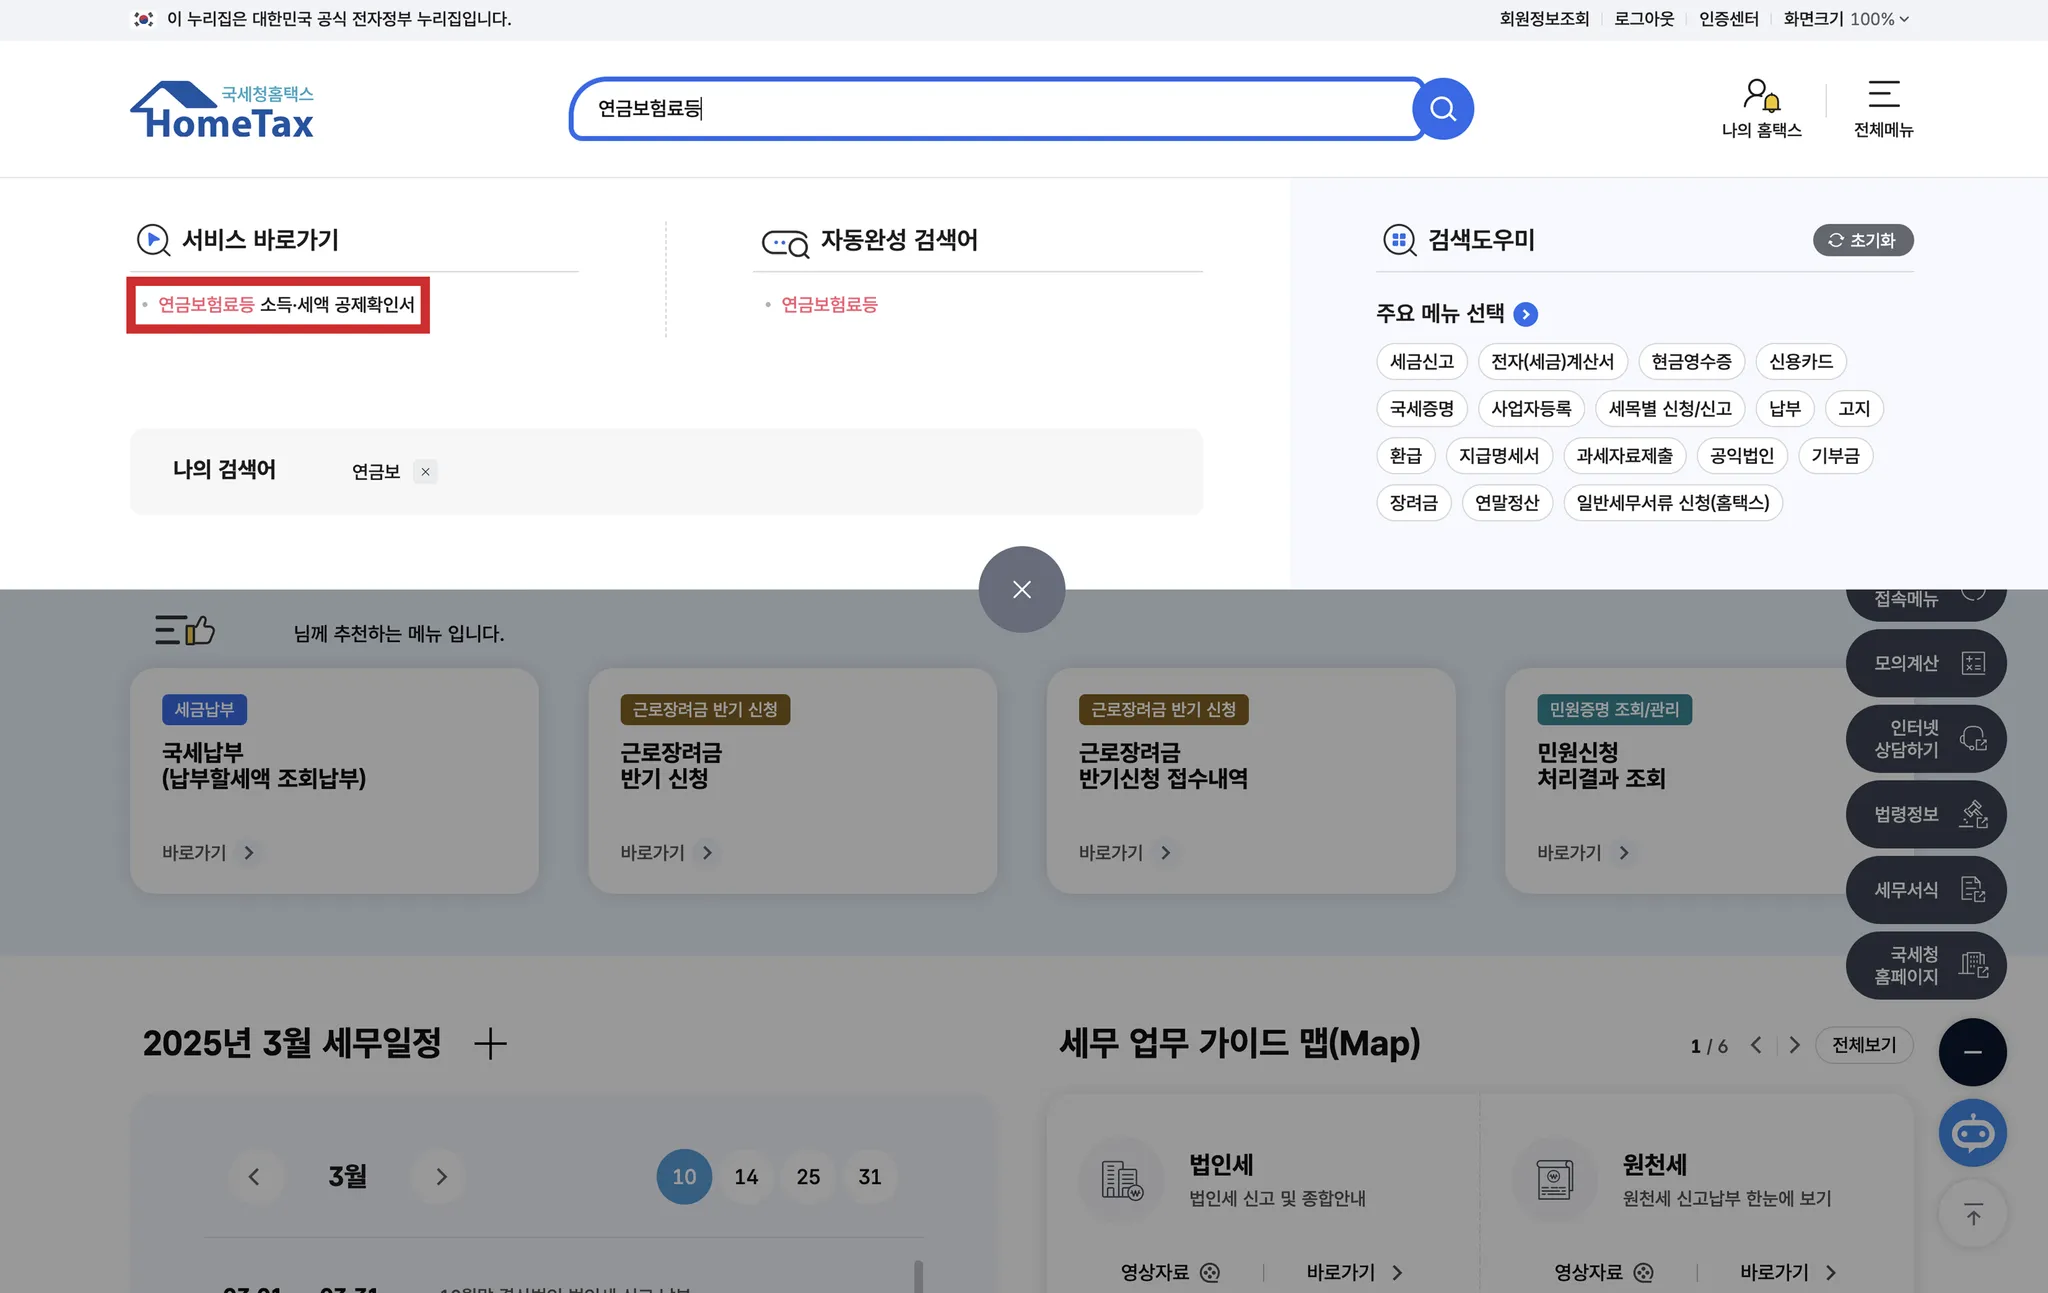Screen dimensions: 2048x1293
Task: Collapse quick menu with minus button
Action: (x=1972, y=1052)
